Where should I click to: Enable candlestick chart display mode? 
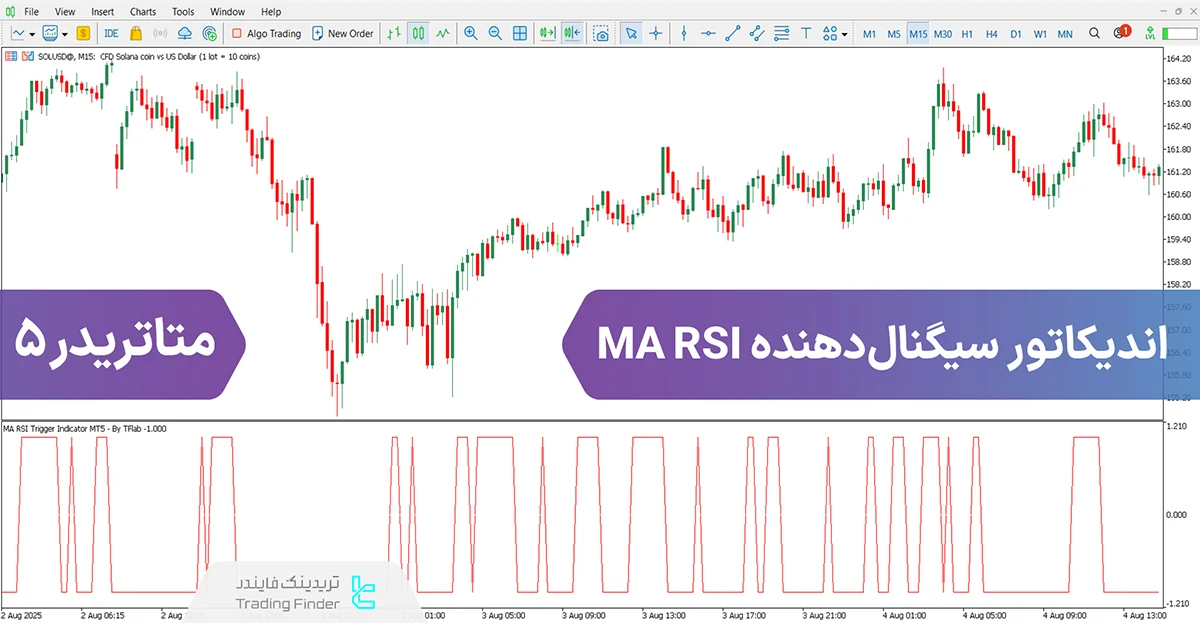click(x=418, y=33)
